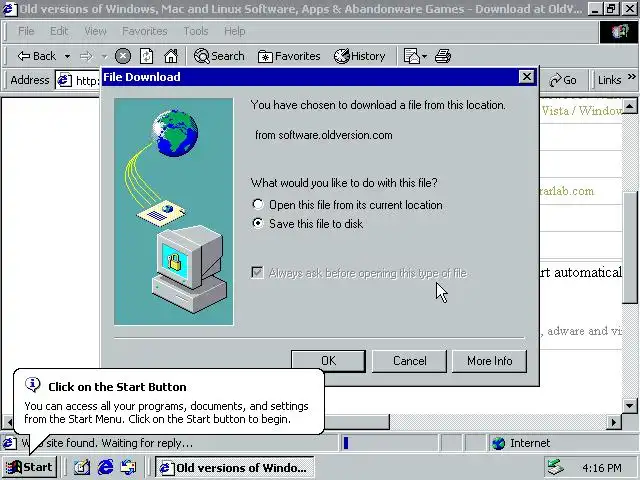The height and width of the screenshot is (480, 640).
Task: Click the vertical scrollbar down arrow
Action: 630,406
